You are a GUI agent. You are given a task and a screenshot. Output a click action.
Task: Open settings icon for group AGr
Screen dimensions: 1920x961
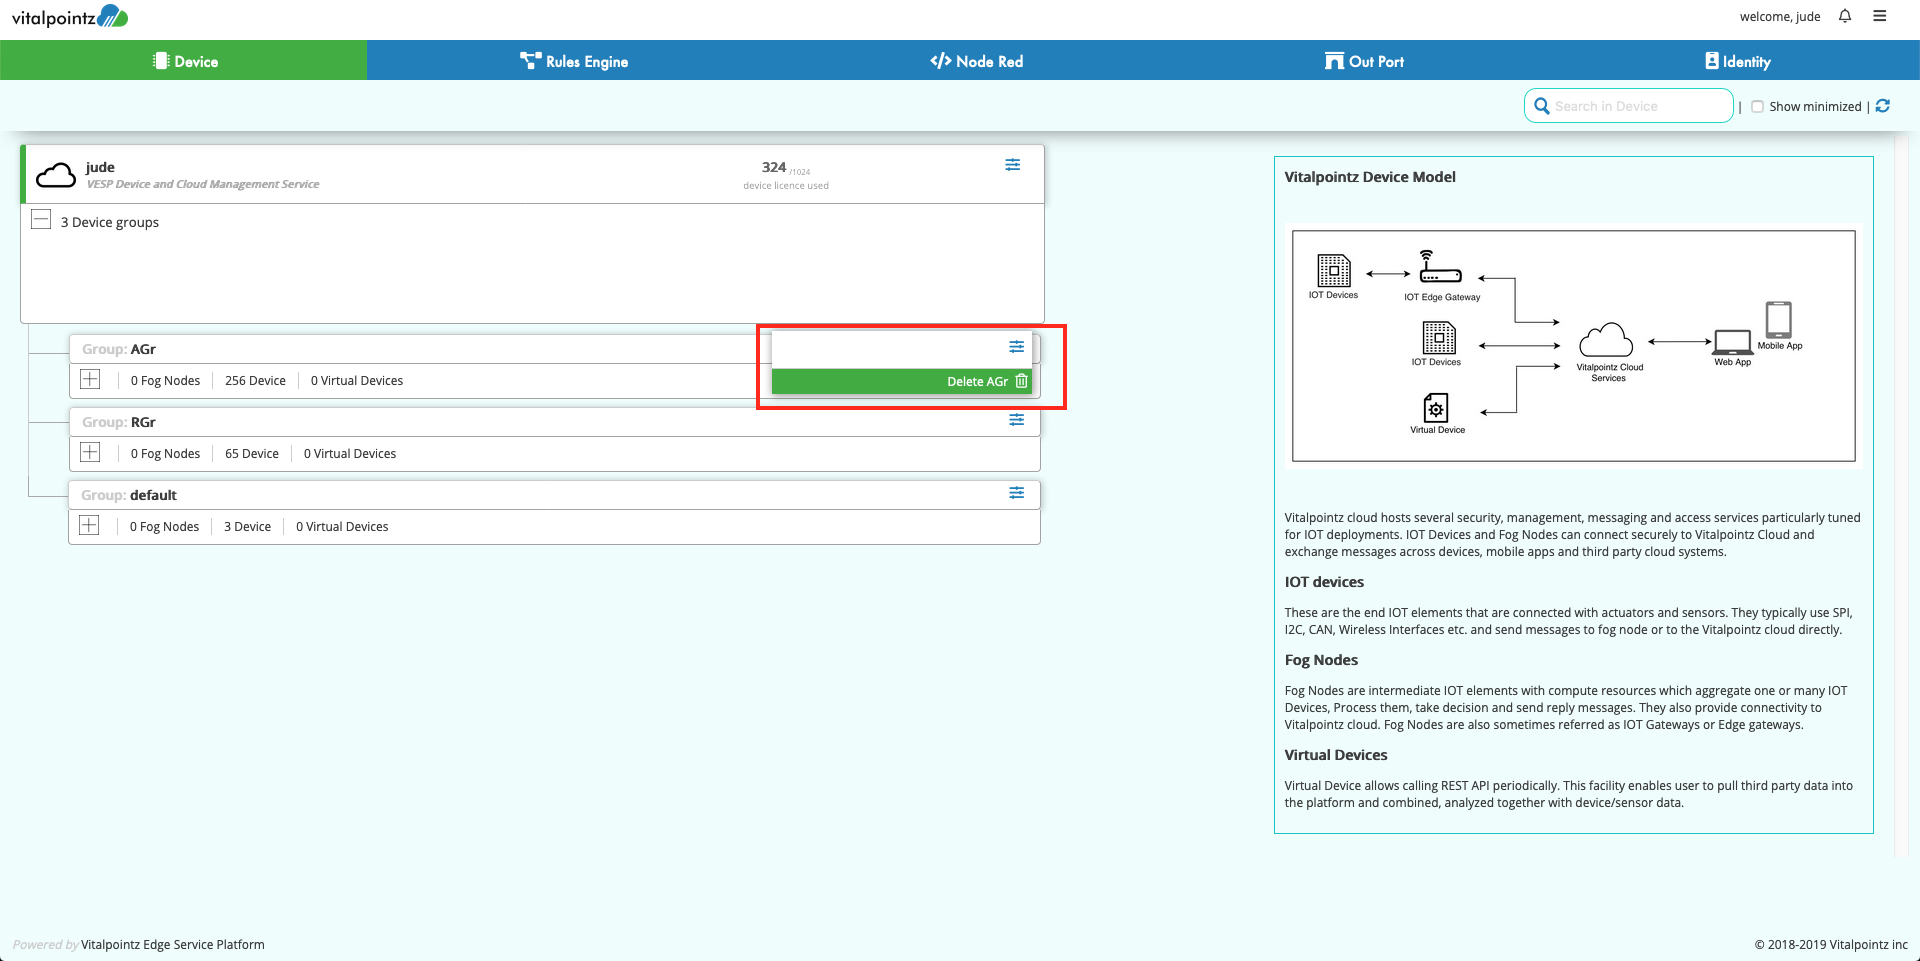tap(1017, 347)
